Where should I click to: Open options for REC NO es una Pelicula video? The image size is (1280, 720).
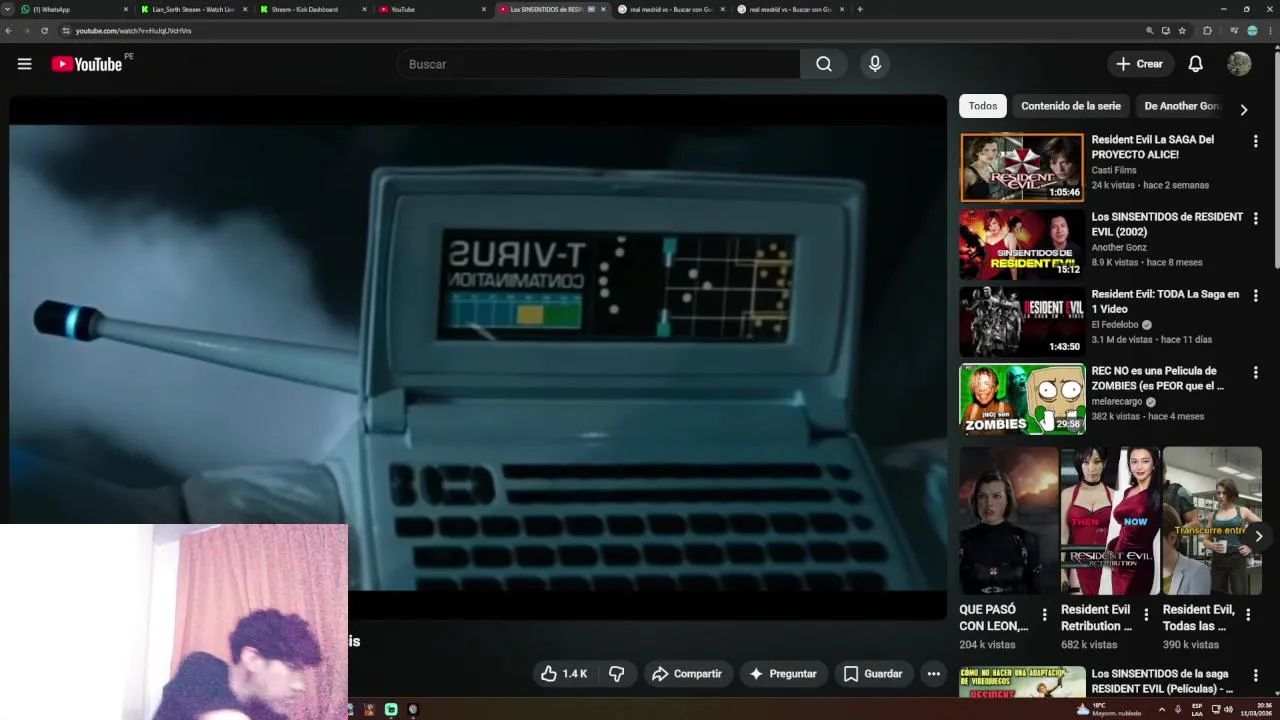pyautogui.click(x=1256, y=372)
